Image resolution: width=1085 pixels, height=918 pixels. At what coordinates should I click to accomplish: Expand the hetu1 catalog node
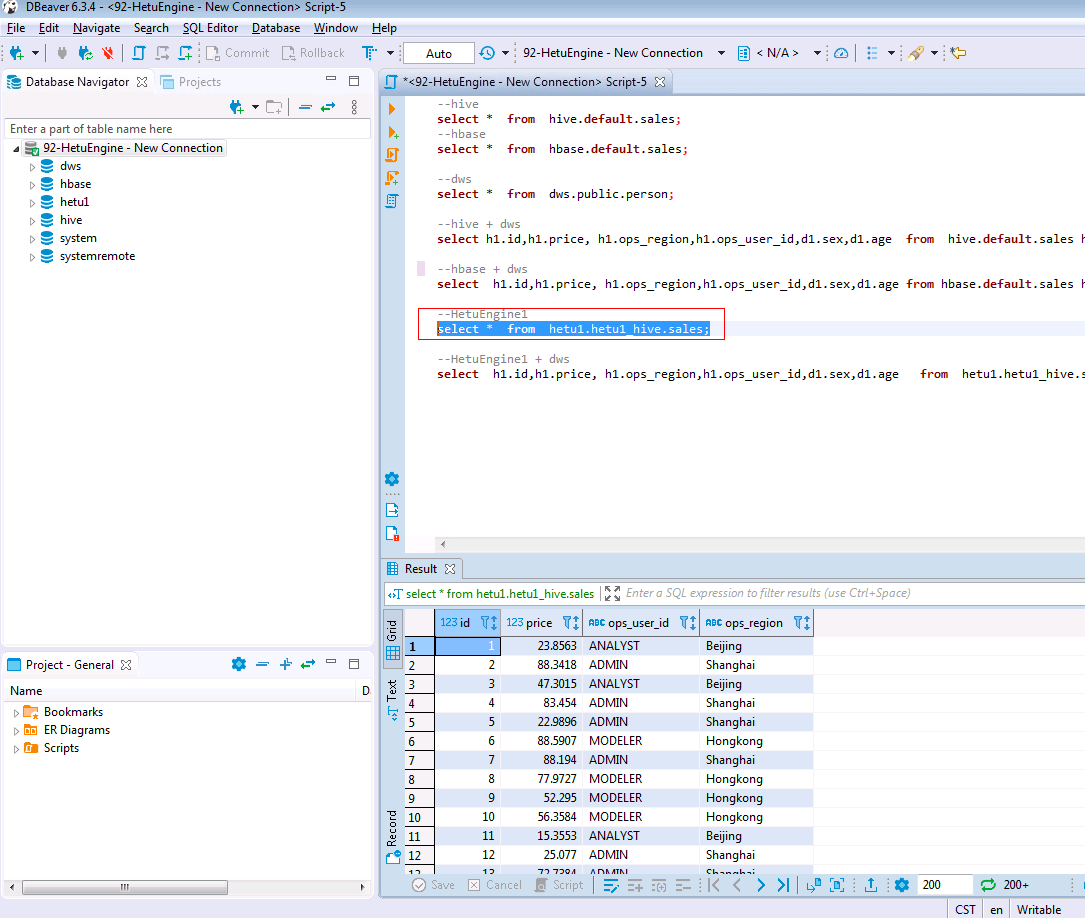click(x=33, y=202)
